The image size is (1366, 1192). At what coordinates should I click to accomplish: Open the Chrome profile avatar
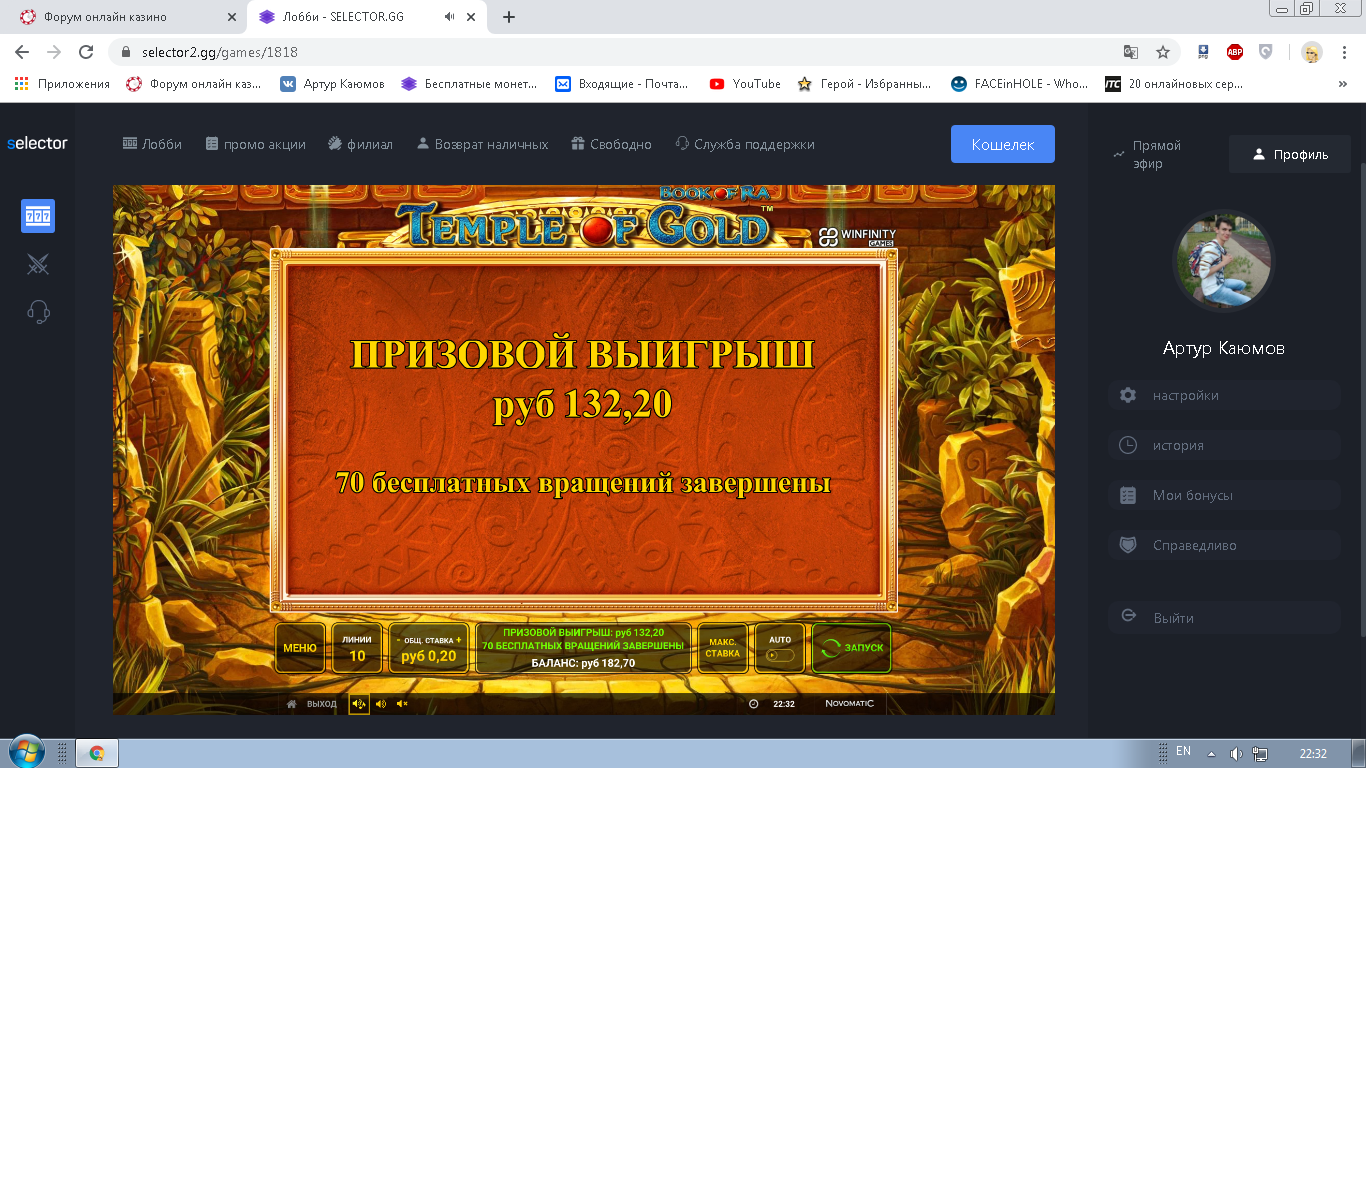coord(1312,52)
